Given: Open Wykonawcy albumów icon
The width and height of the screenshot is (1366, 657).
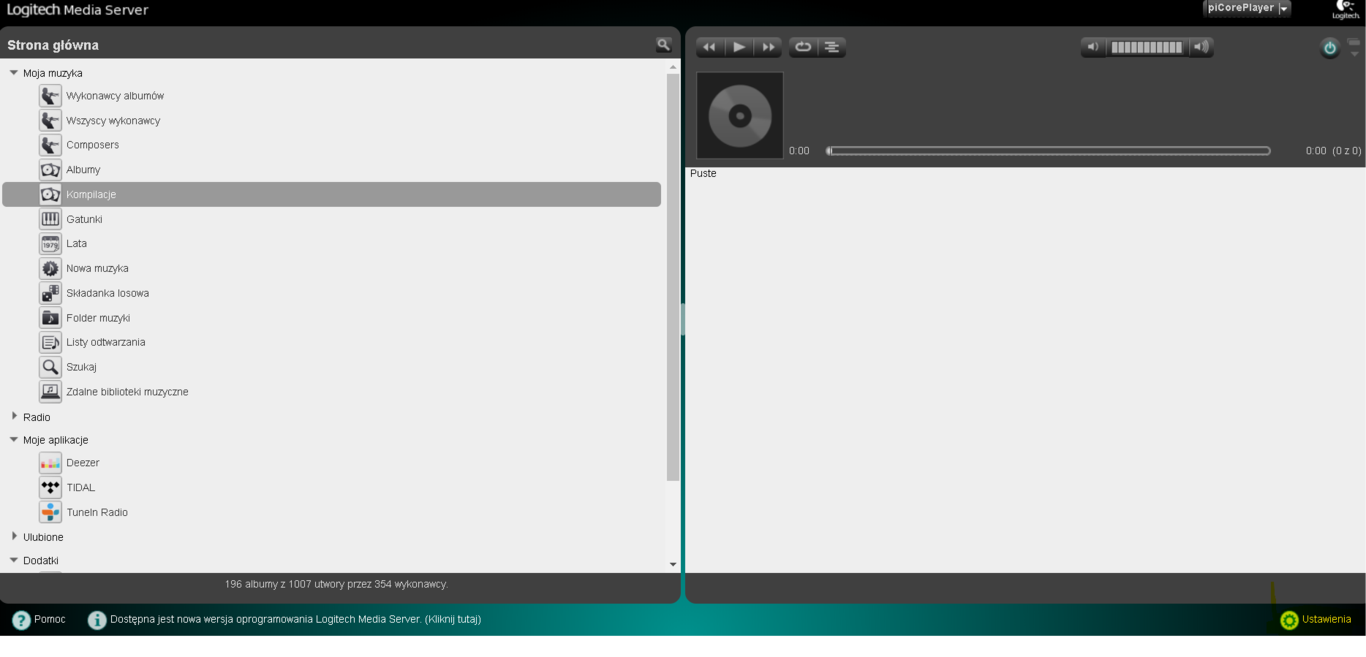Looking at the screenshot, I should 50,96.
